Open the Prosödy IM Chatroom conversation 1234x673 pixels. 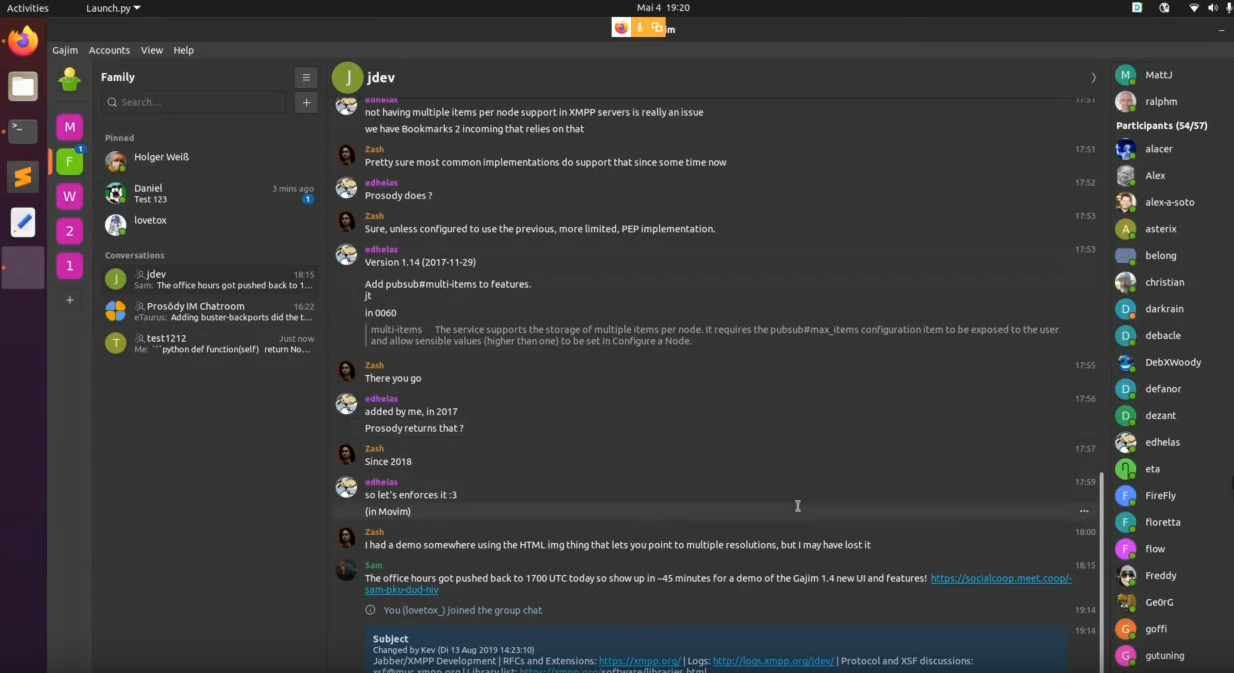coord(209,311)
